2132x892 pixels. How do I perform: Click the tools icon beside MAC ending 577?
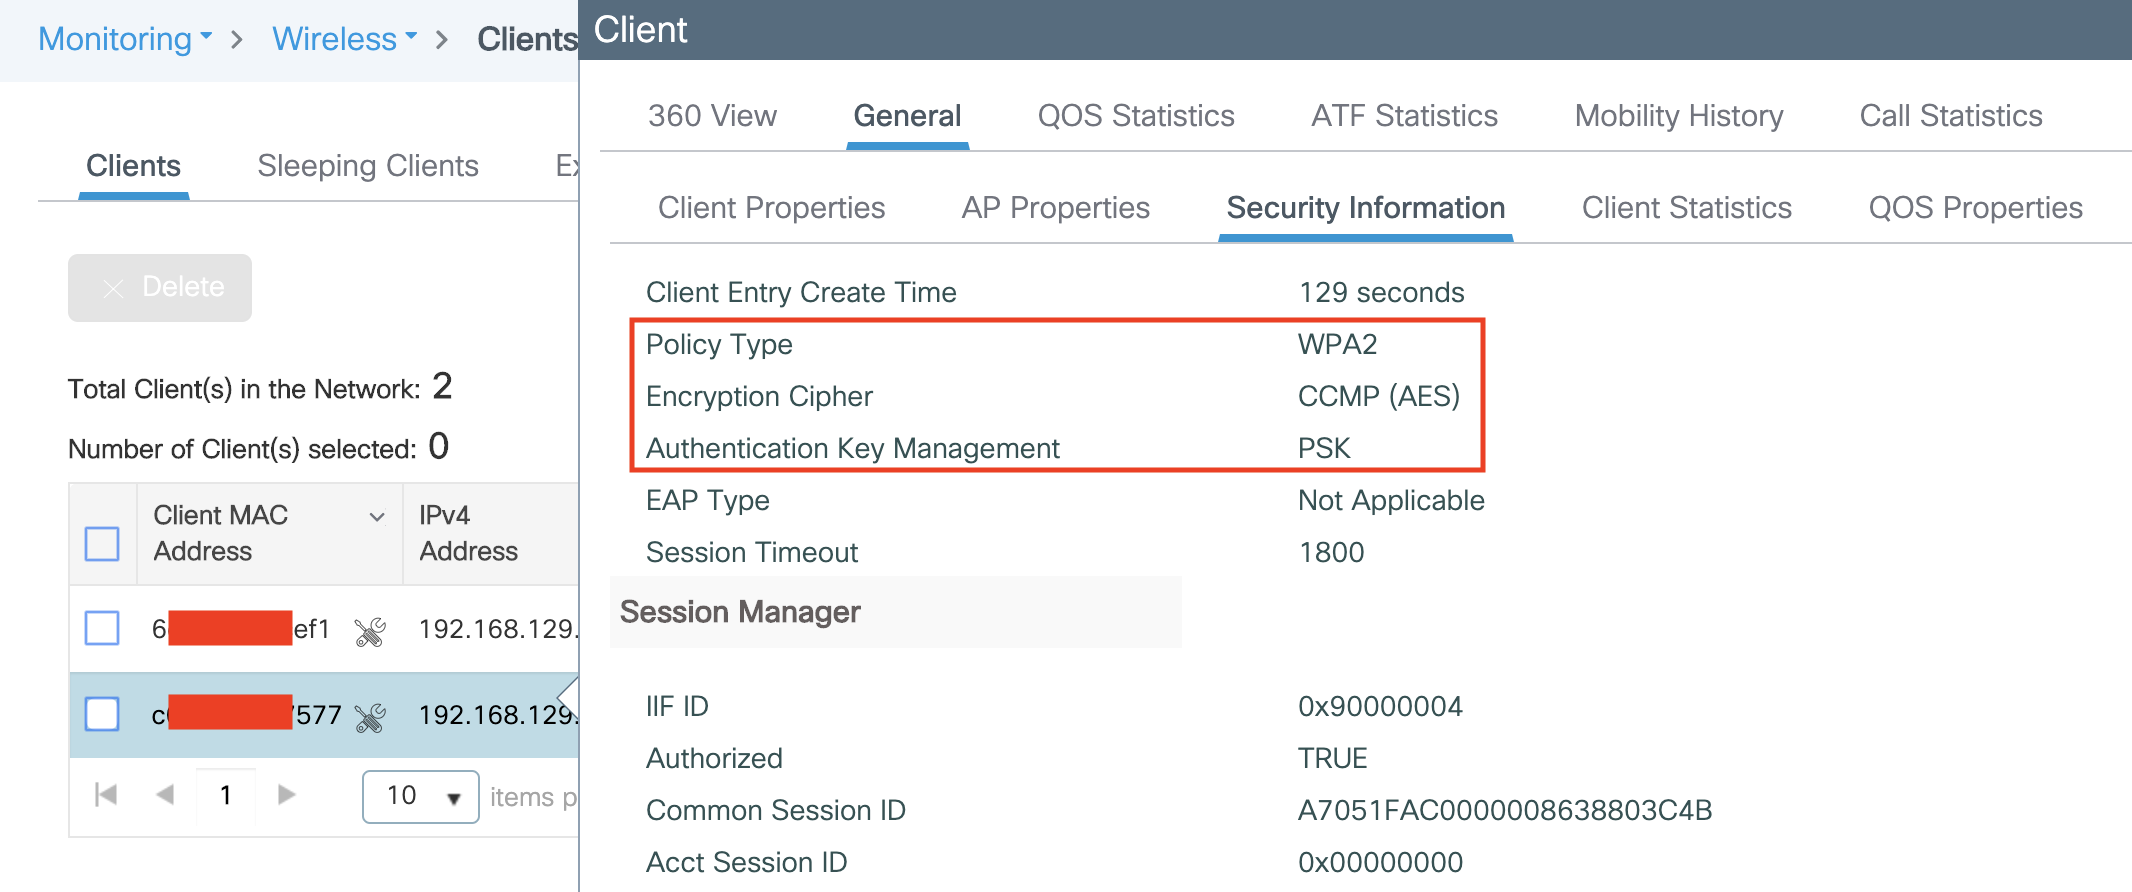click(x=370, y=717)
